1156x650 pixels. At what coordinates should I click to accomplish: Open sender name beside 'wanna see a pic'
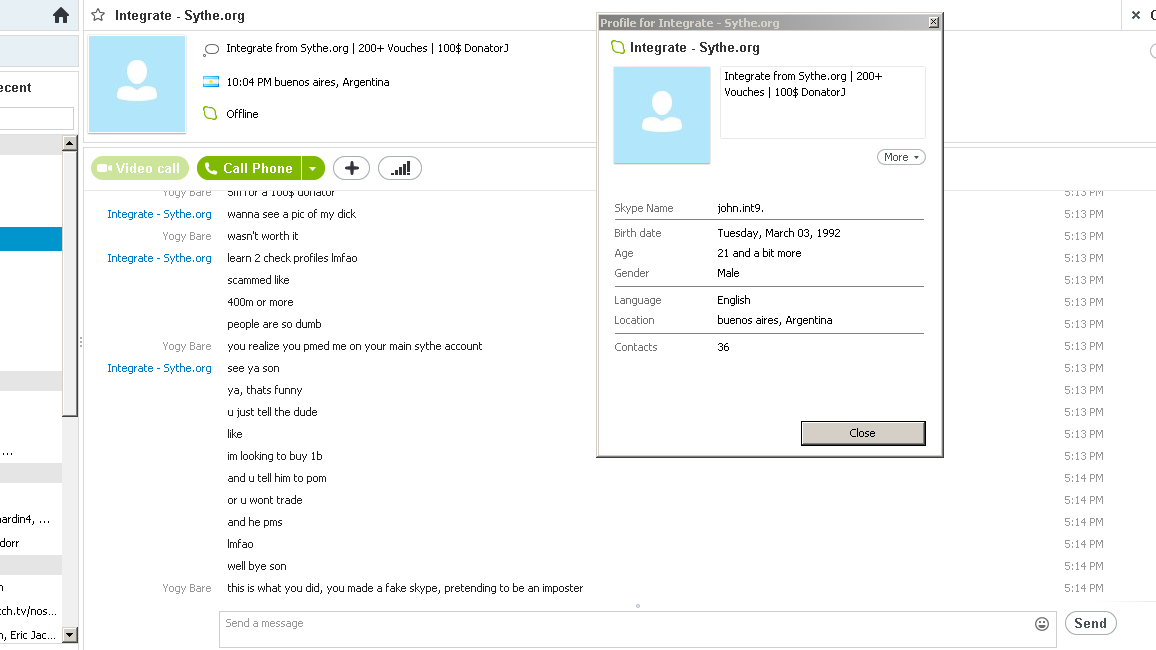point(159,214)
